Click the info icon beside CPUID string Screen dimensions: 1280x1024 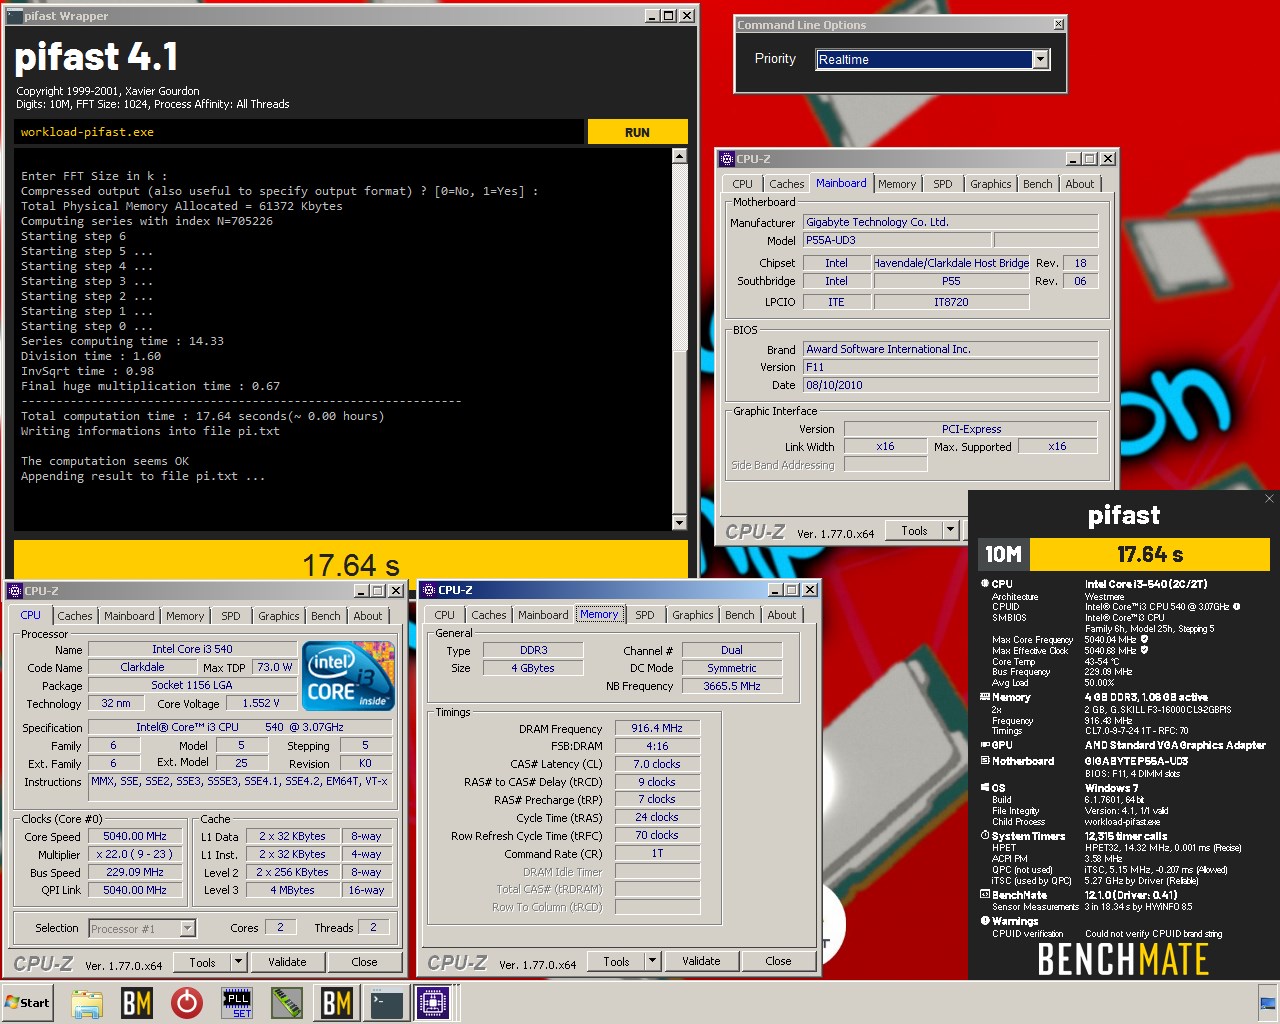[x=1237, y=606]
